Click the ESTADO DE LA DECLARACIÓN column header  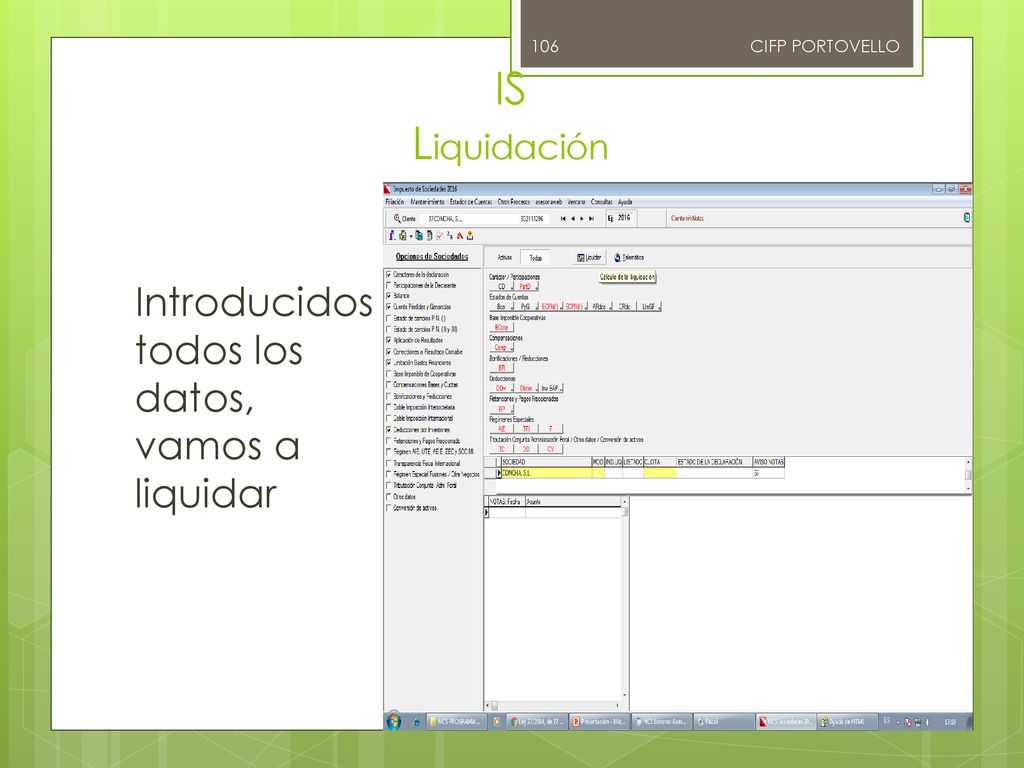(714, 462)
